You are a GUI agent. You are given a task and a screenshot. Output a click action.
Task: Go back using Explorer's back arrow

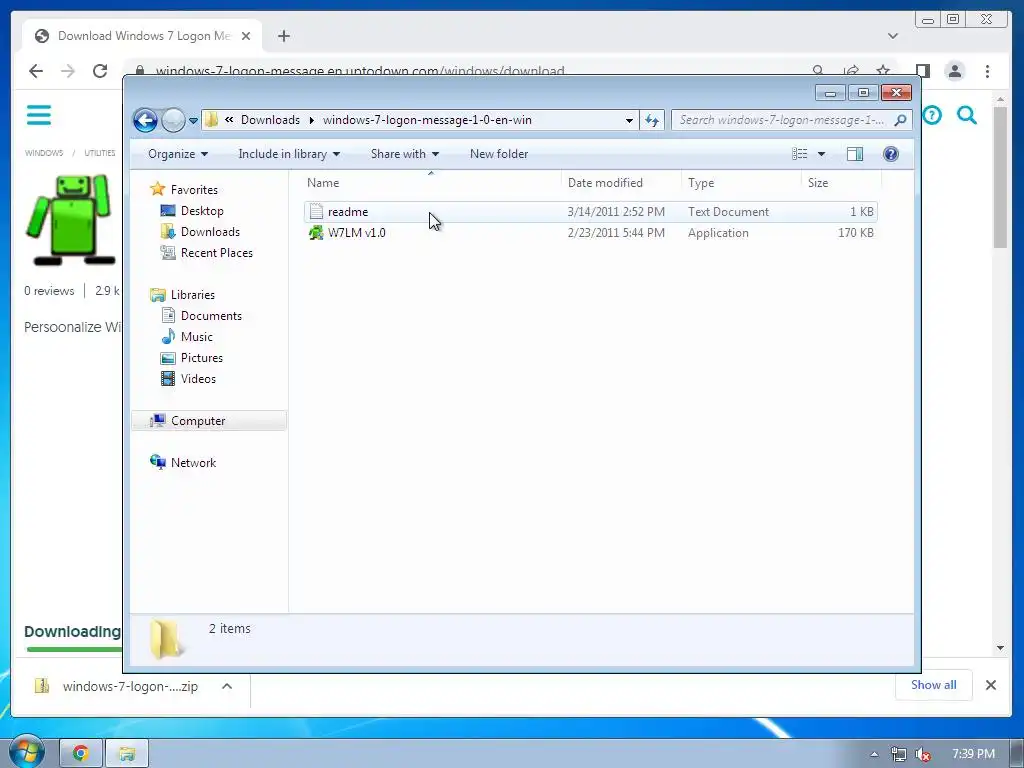(145, 120)
